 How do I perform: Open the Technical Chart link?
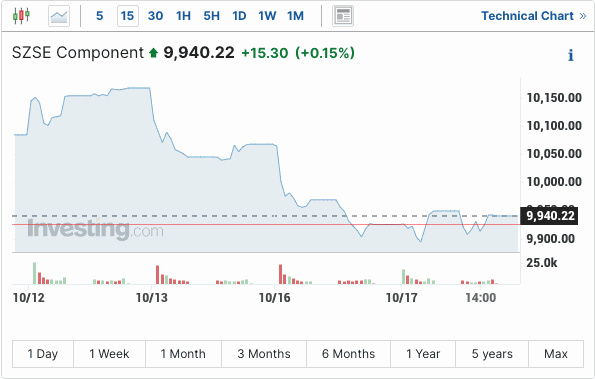click(534, 16)
